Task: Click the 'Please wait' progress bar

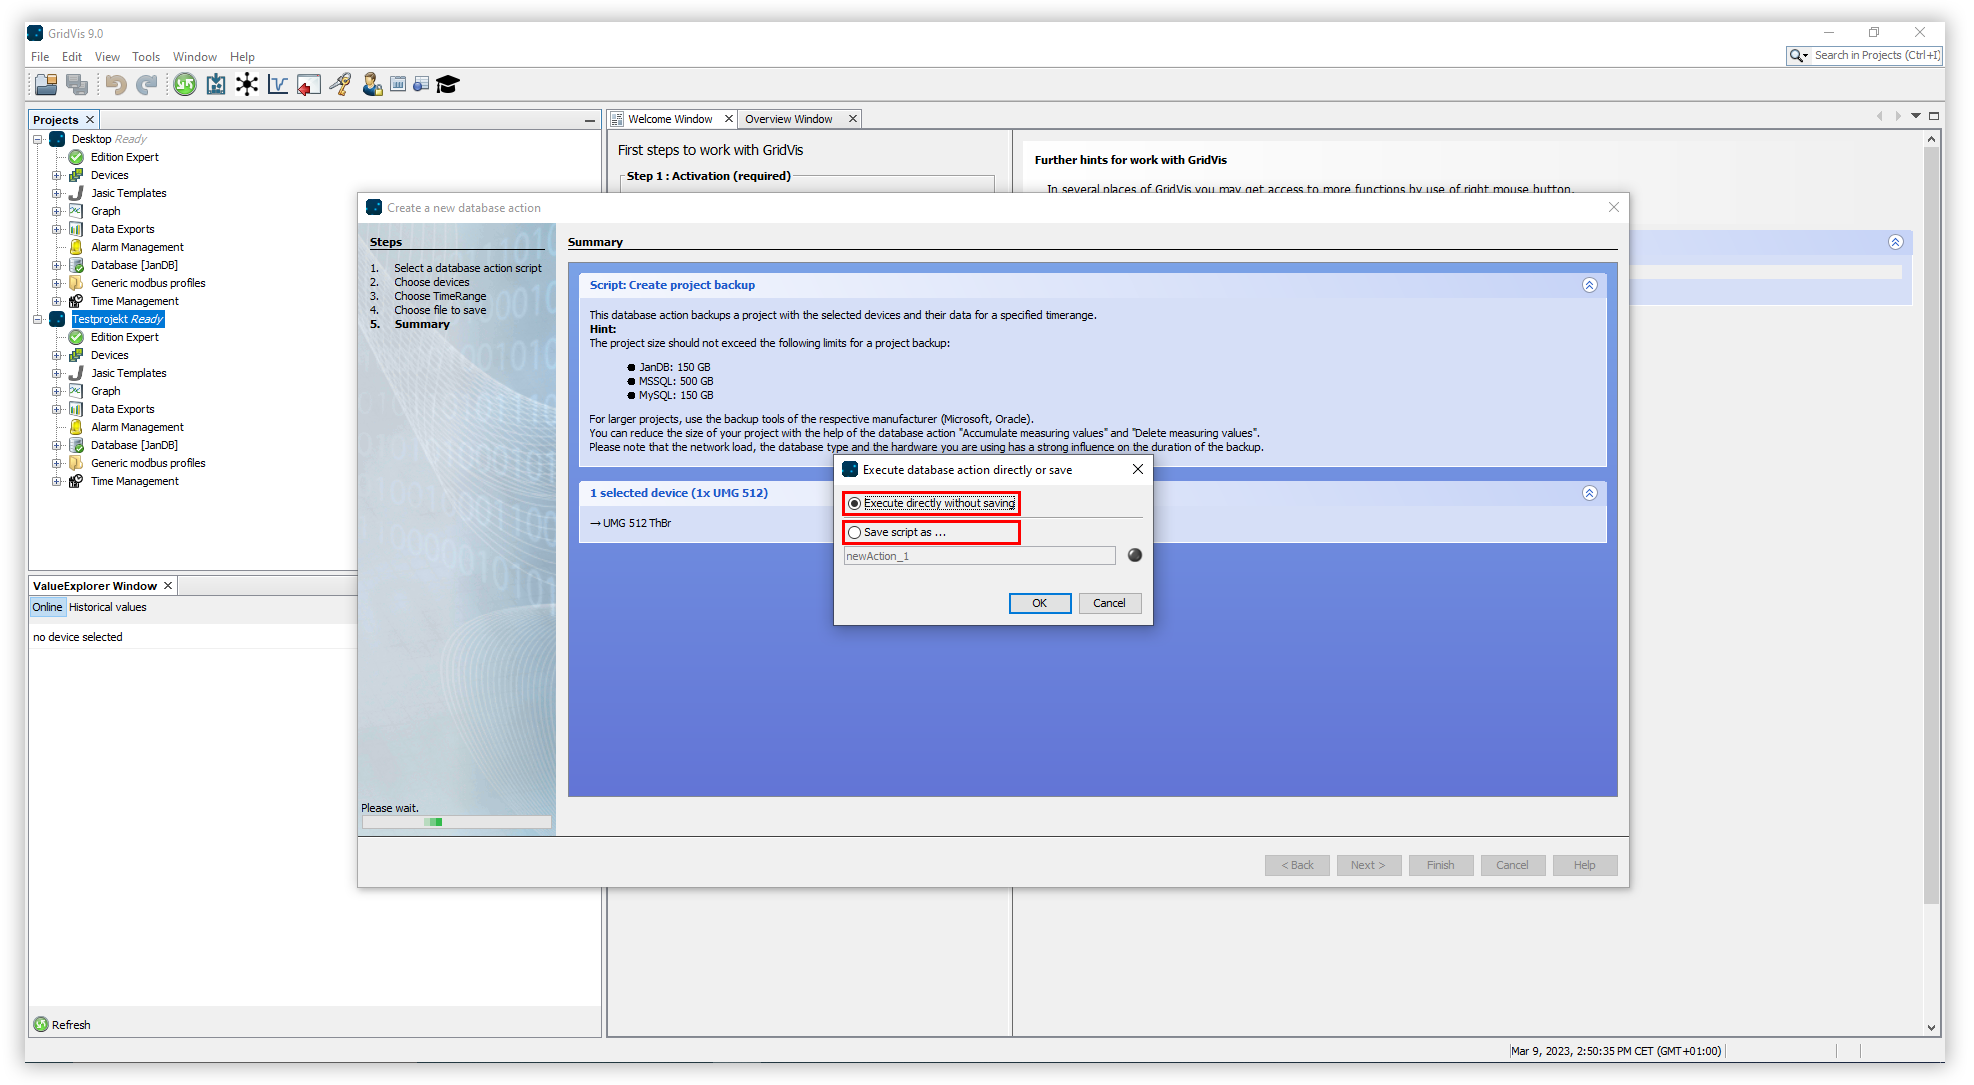Action: click(456, 821)
